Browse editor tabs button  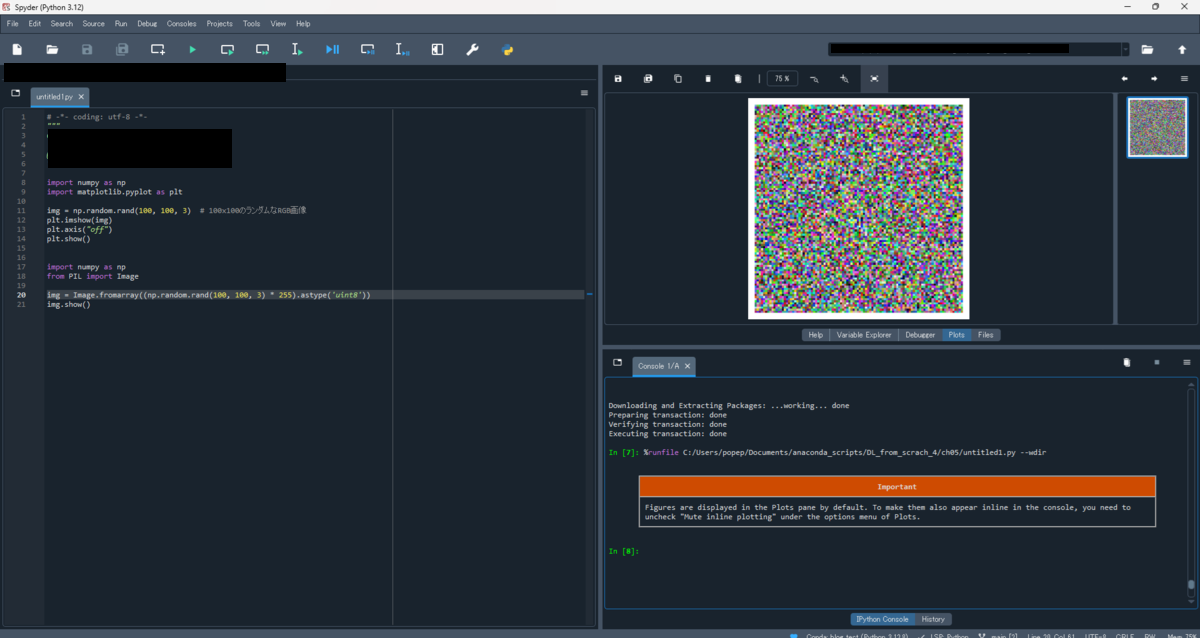(x=15, y=93)
